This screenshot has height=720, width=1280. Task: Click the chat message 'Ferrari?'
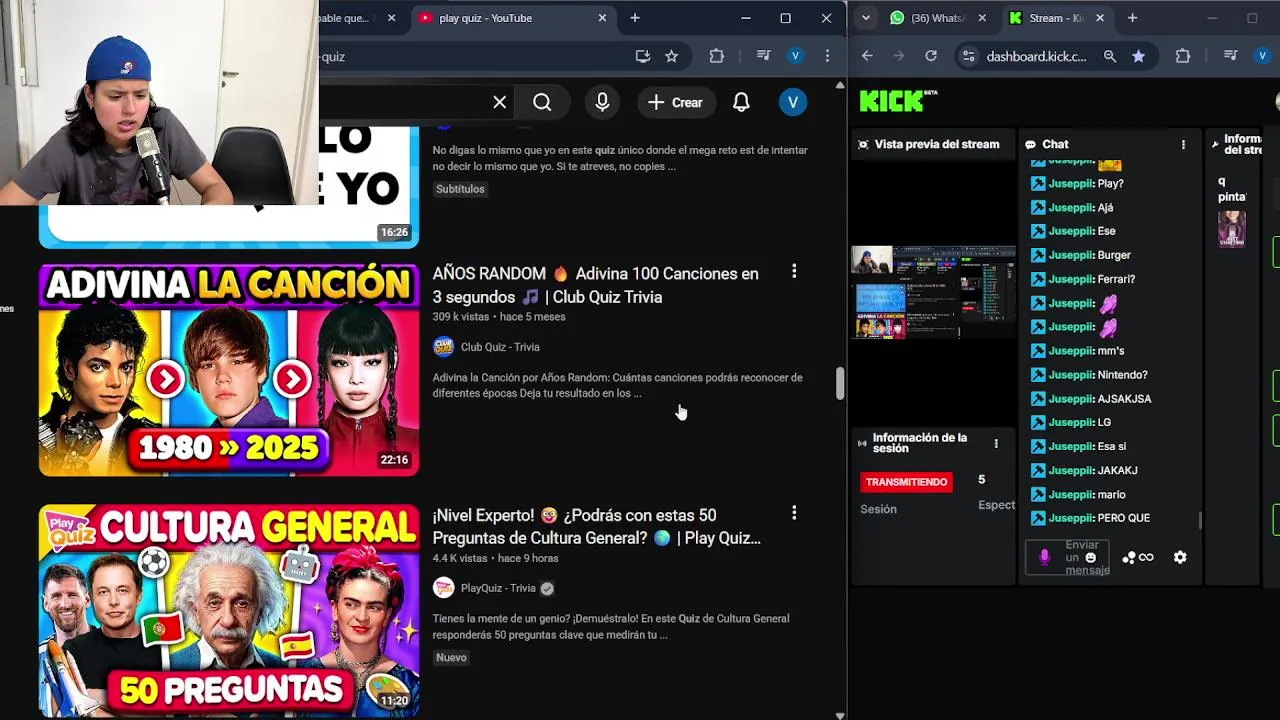[x=1116, y=279]
